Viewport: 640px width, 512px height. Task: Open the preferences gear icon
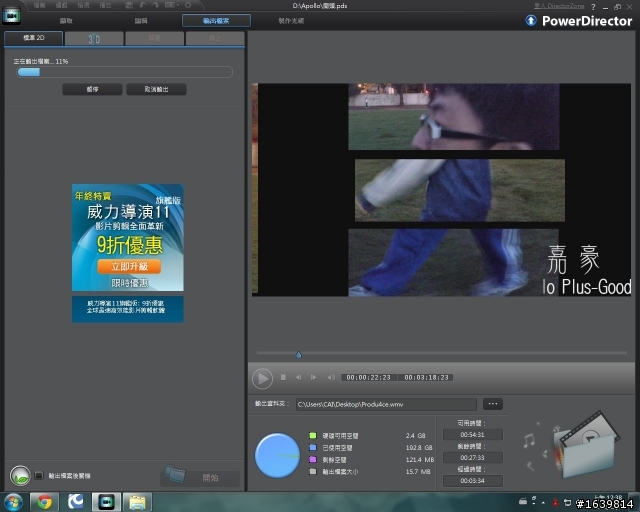(x=188, y=5)
